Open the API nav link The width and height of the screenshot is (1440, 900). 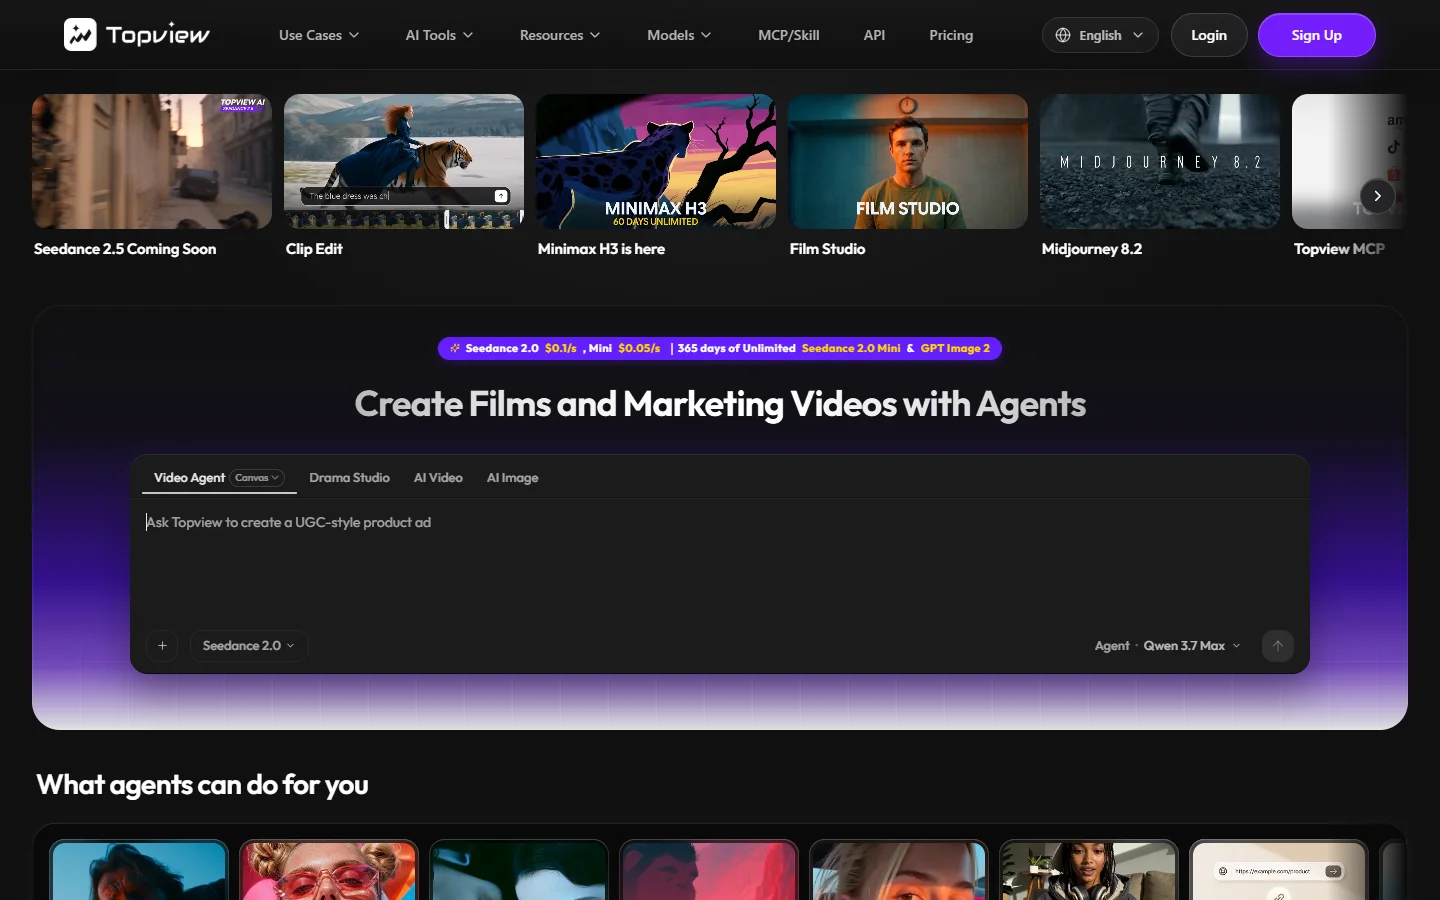[874, 35]
